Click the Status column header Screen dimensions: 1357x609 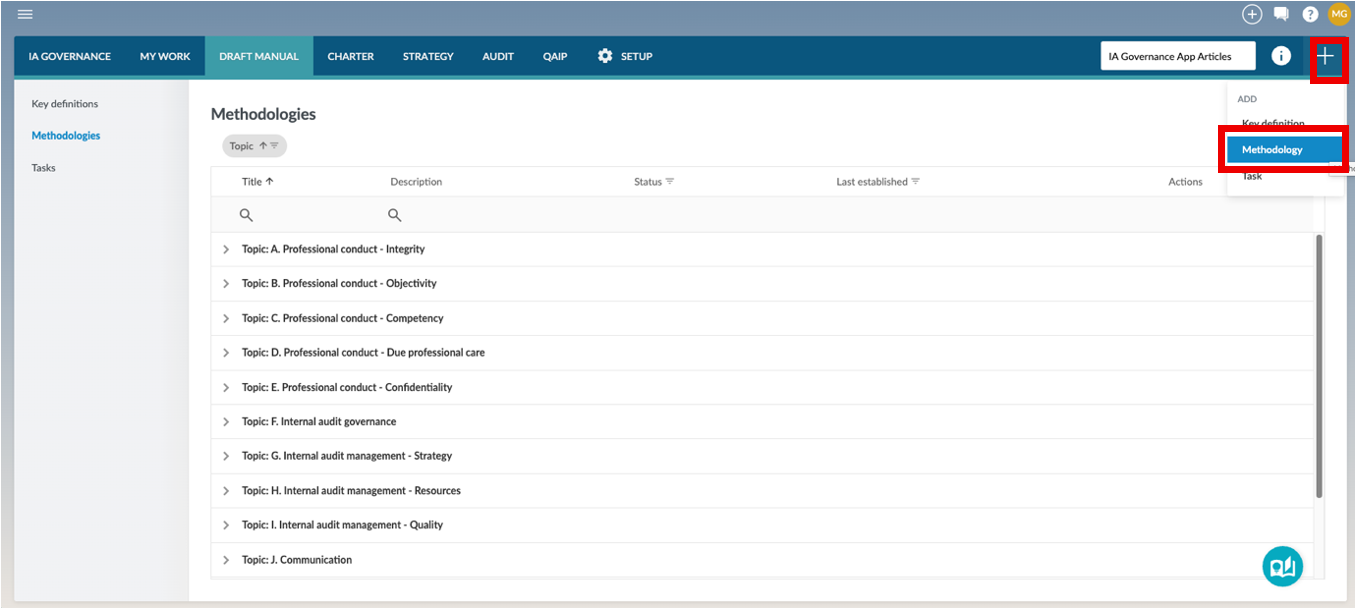pos(648,182)
